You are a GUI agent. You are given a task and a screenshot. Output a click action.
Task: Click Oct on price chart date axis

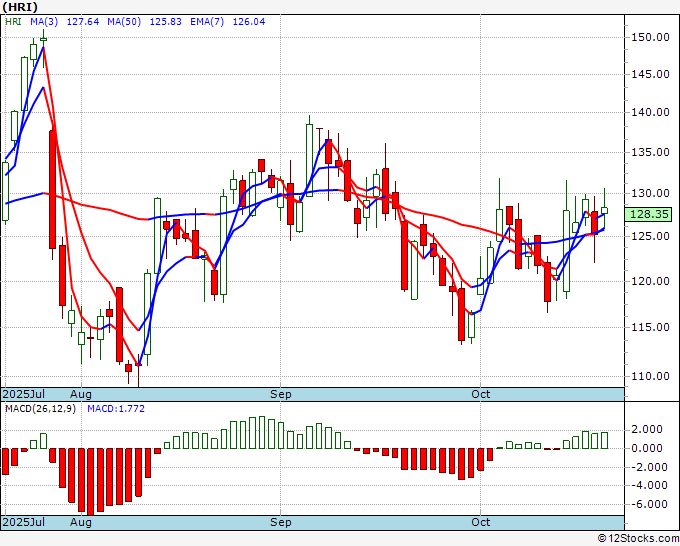pyautogui.click(x=481, y=394)
